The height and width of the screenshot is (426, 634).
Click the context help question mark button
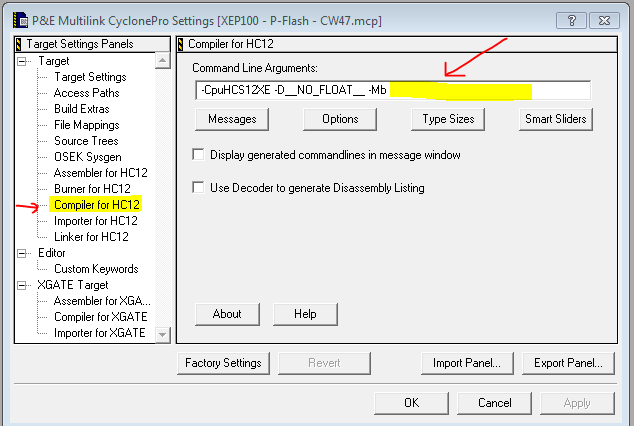click(571, 21)
